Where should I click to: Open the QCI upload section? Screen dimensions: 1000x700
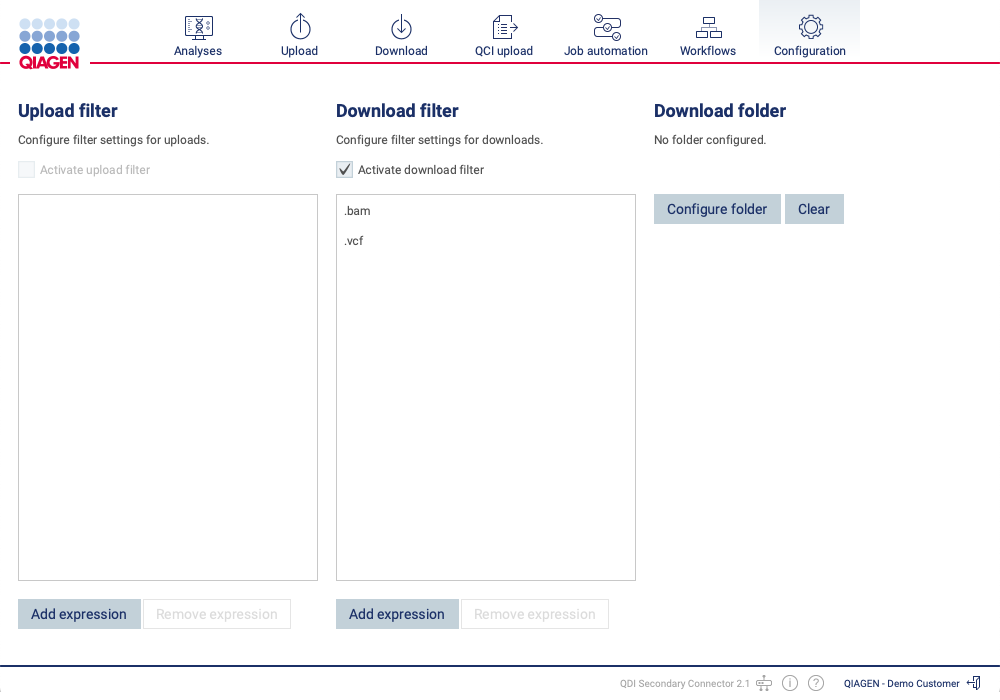click(504, 36)
